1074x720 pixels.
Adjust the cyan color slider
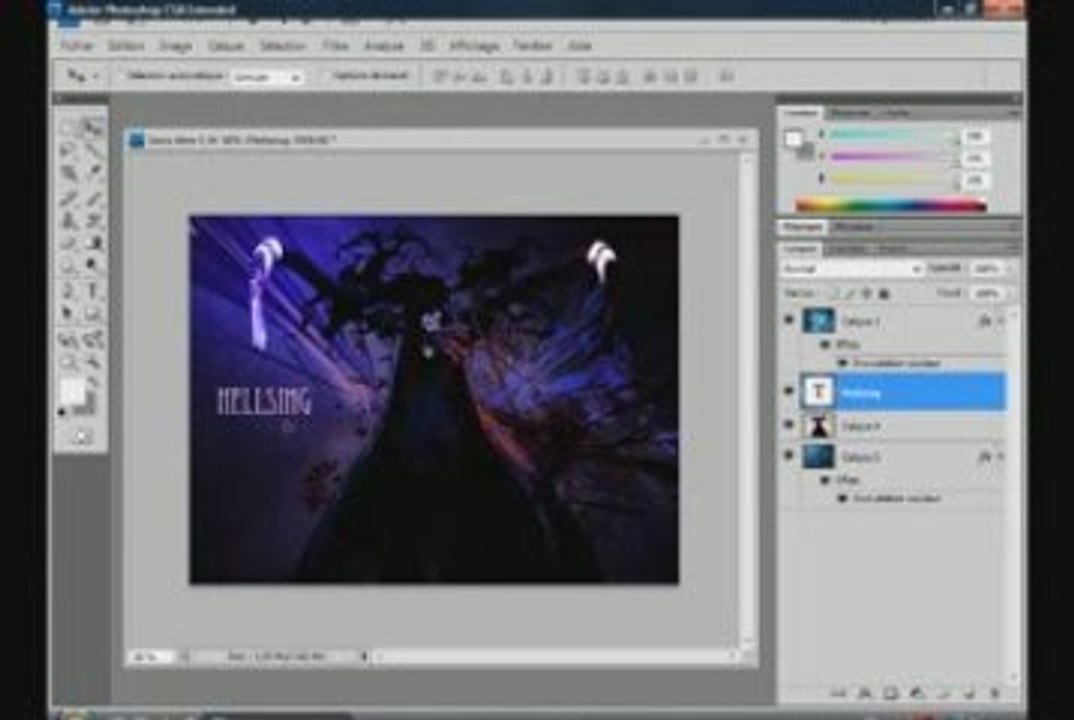(893, 136)
